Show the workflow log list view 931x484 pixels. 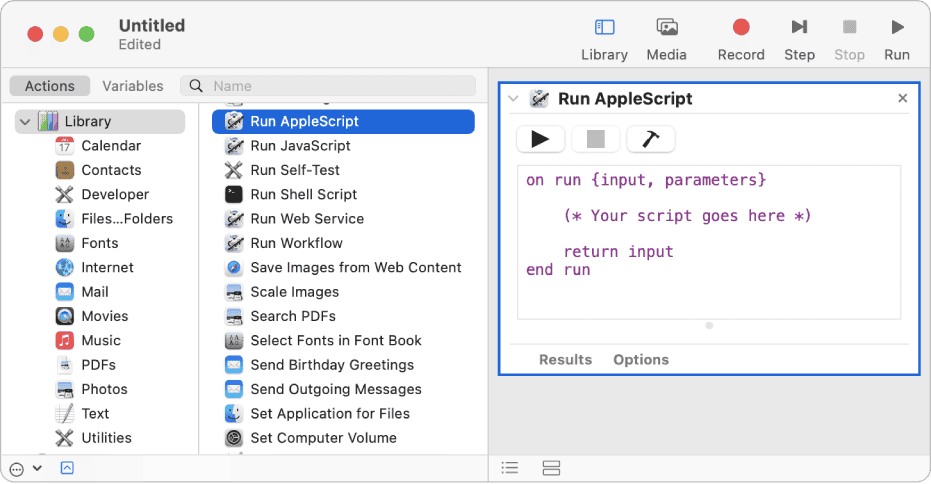(510, 468)
